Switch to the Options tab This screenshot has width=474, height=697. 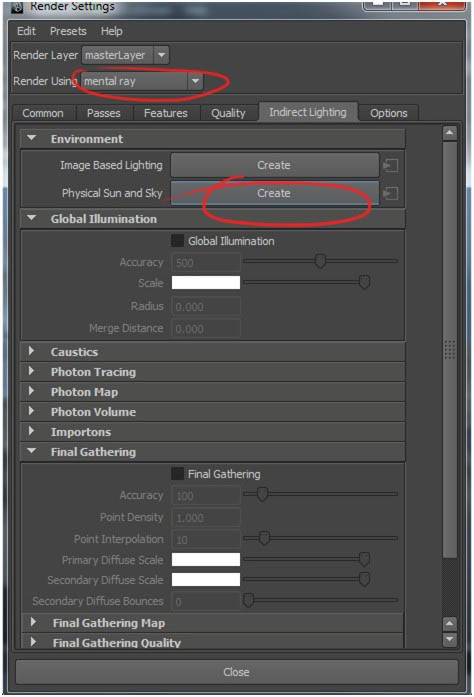tap(389, 113)
